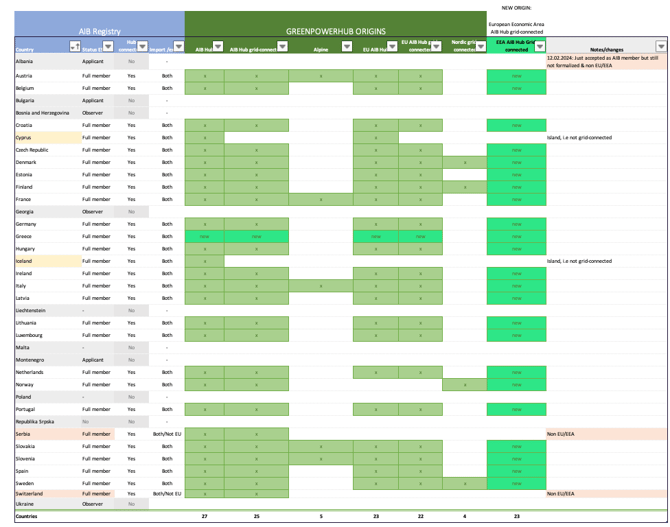Select the Czech Republic country cell
This screenshot has width=670, height=527.
pos(48,150)
